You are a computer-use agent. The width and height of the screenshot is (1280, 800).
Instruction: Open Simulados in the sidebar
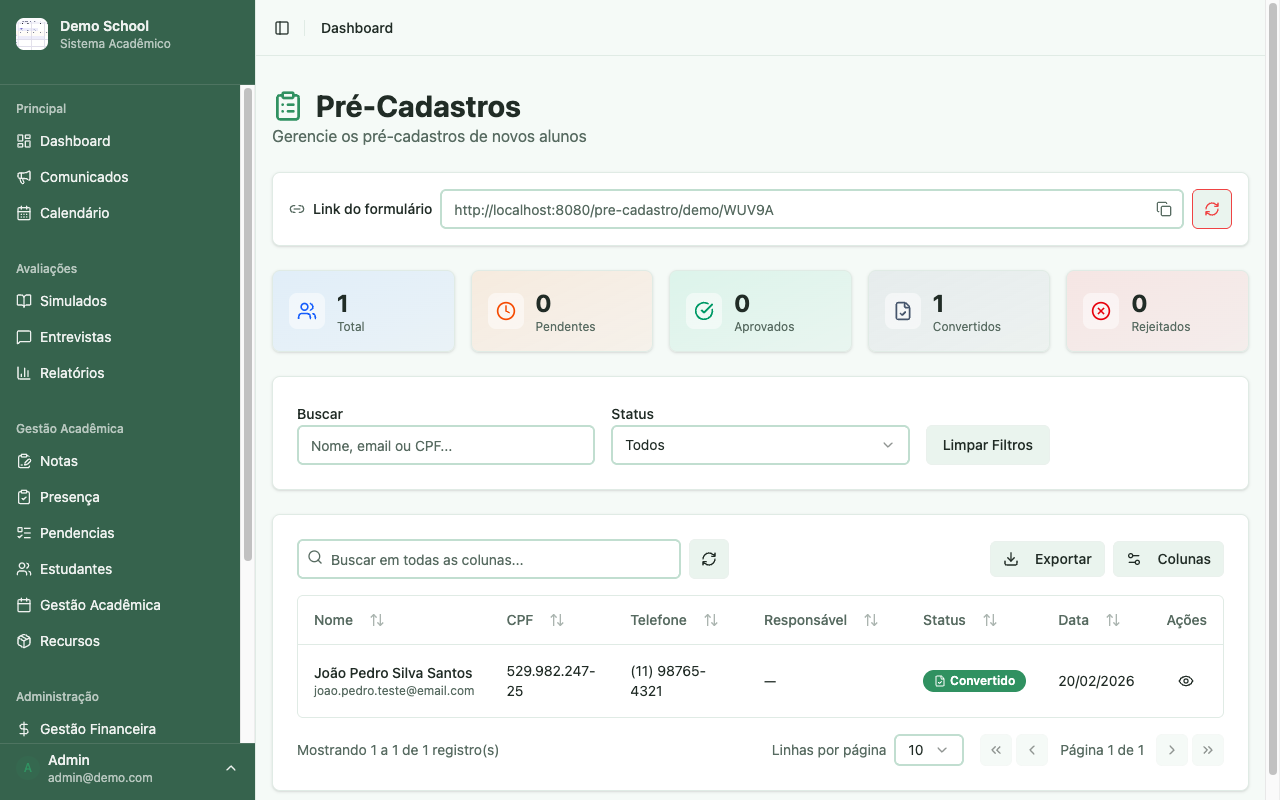(x=120, y=301)
